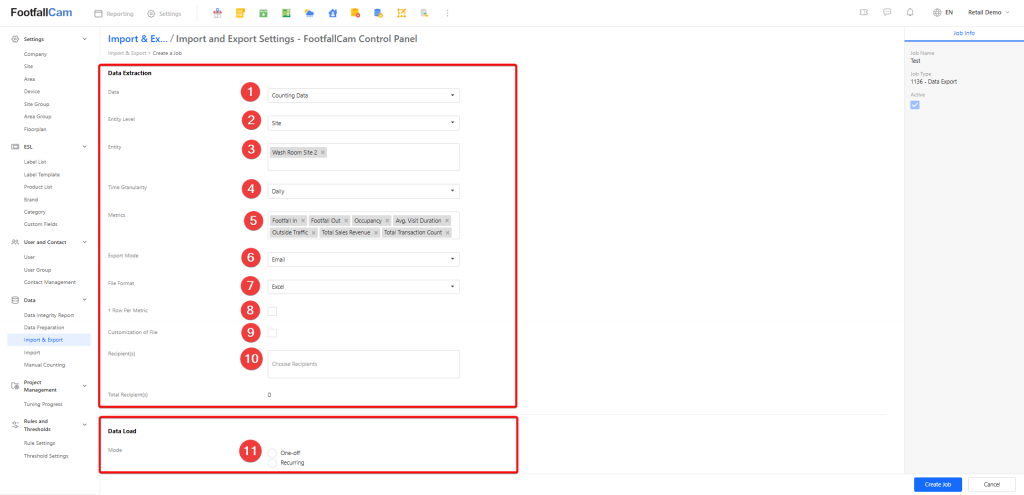Remove the Total Transaction Count metric tag
This screenshot has height=495, width=1024.
click(x=447, y=232)
